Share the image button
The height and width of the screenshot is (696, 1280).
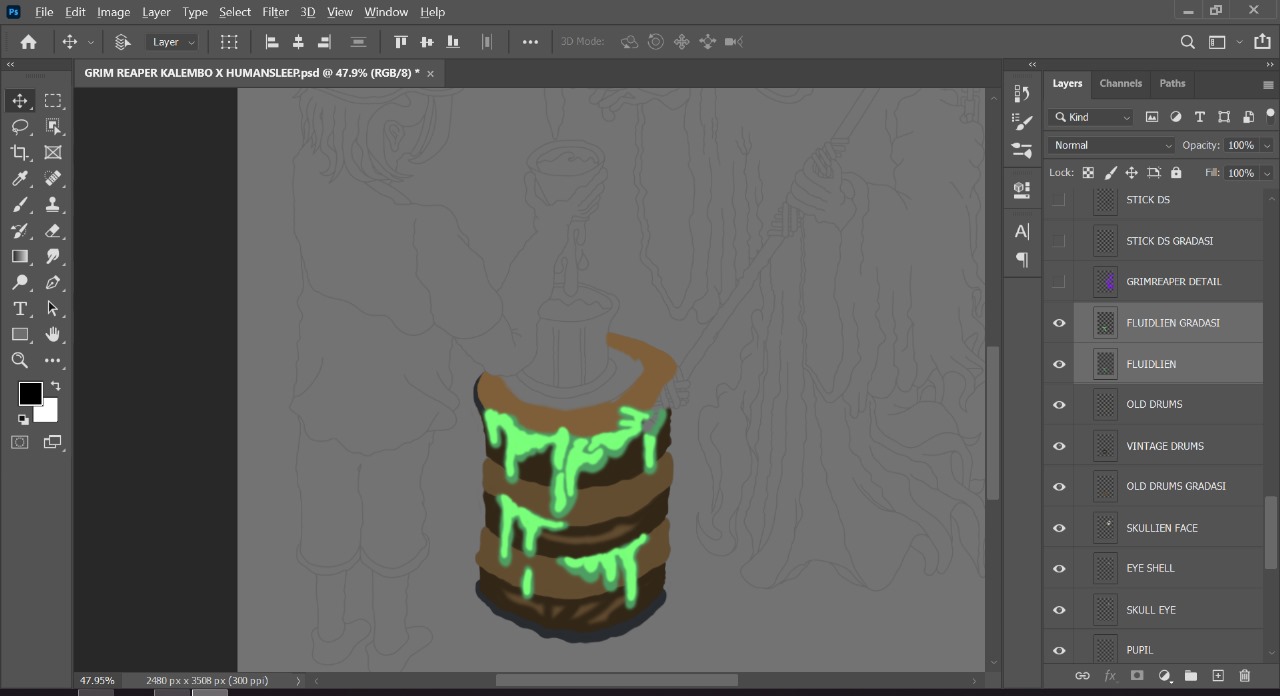1262,42
